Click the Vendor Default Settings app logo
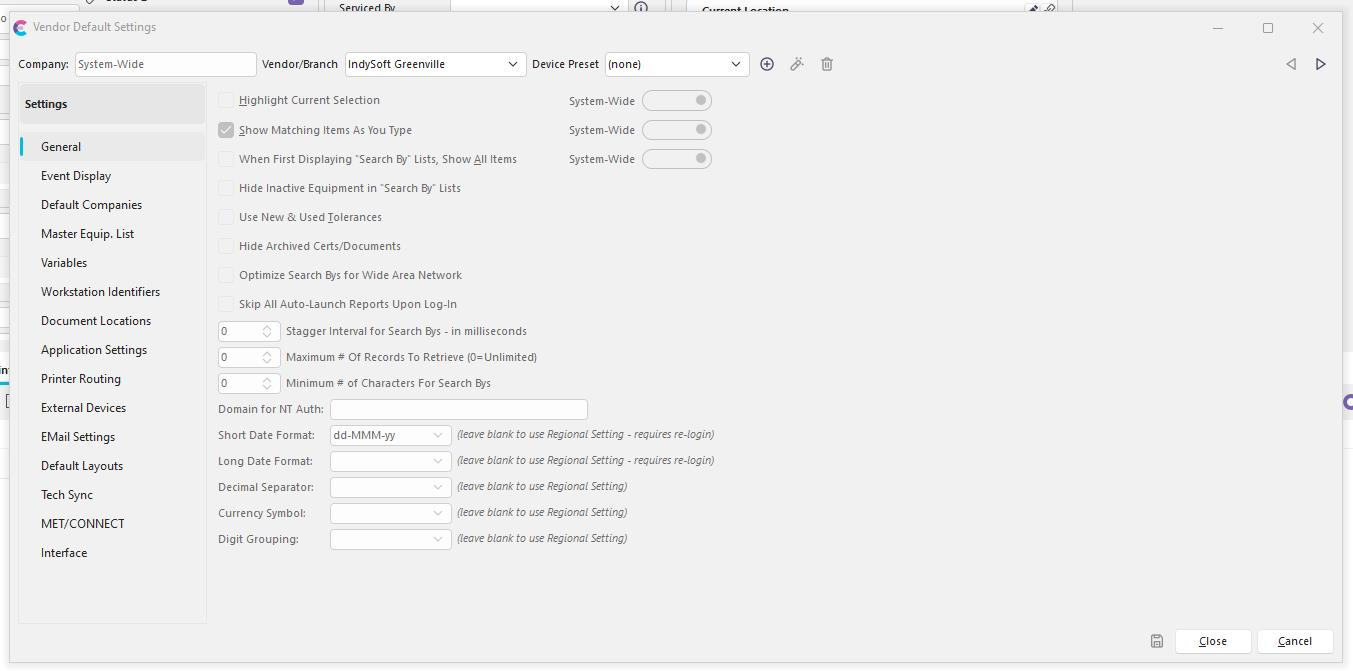Image resolution: width=1353 pixels, height=671 pixels. (x=20, y=28)
